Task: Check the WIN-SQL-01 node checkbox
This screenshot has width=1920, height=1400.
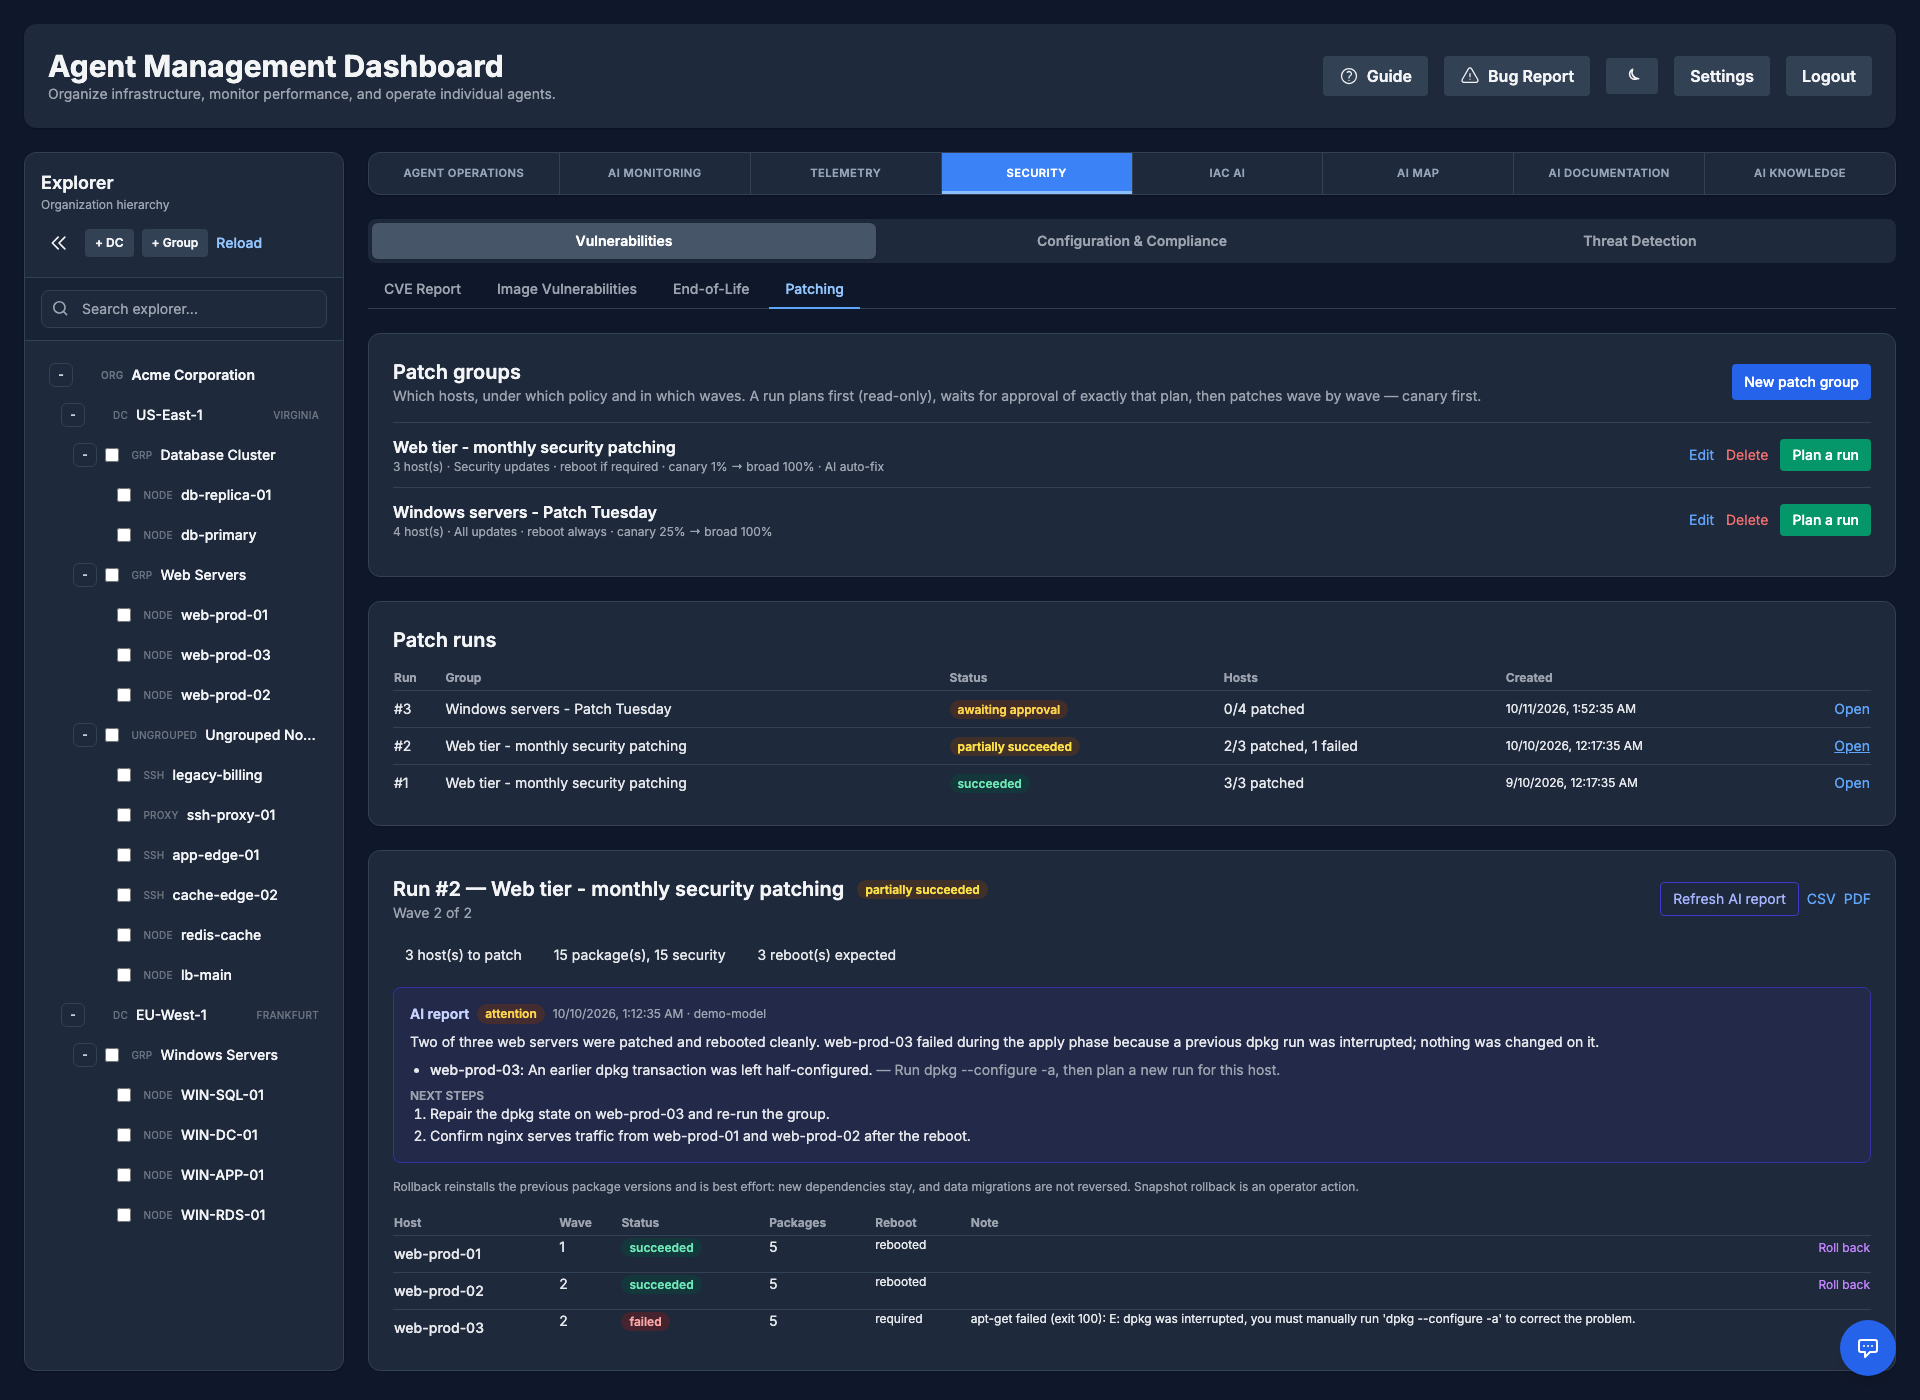Action: pyautogui.click(x=124, y=1095)
